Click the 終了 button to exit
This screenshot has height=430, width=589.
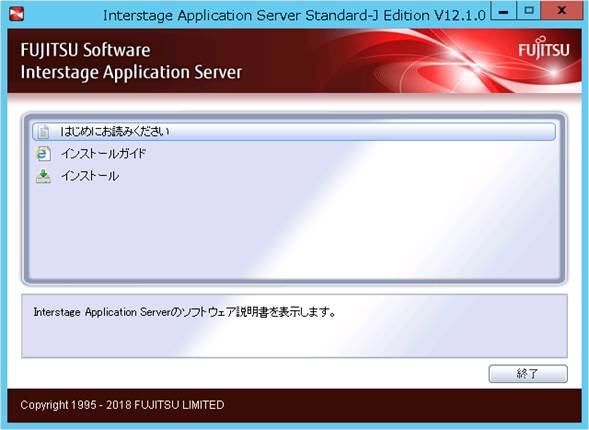pos(528,374)
